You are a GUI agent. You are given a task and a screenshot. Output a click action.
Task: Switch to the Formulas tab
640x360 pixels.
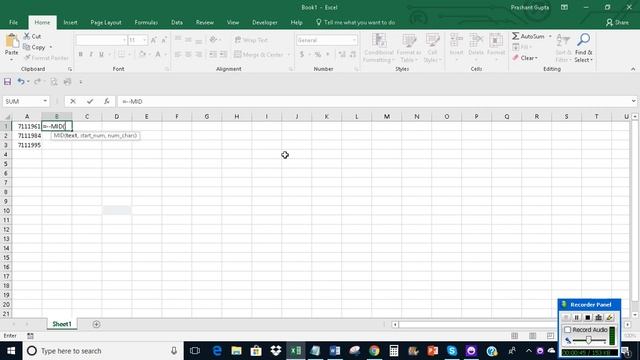tap(146, 22)
